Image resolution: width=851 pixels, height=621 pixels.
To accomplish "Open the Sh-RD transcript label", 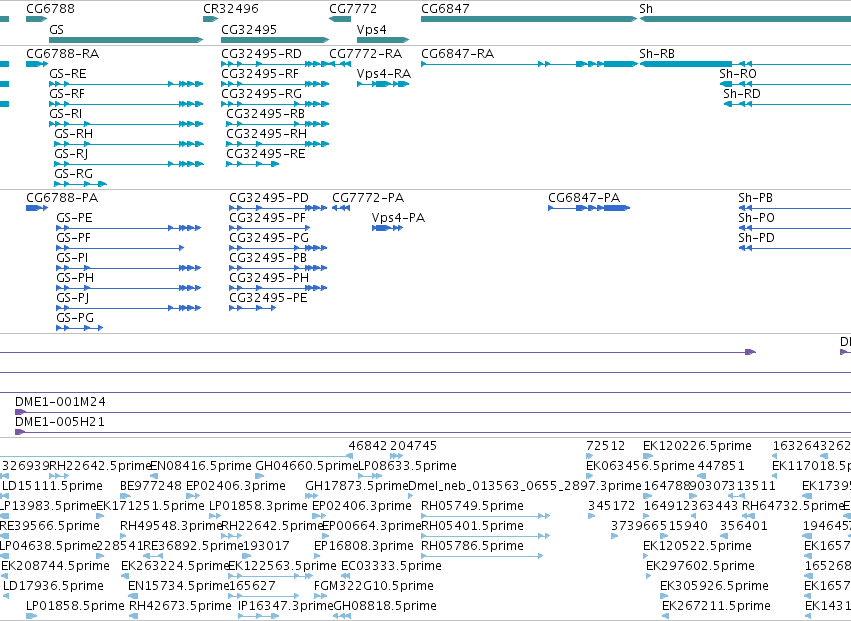I will 742,94.
